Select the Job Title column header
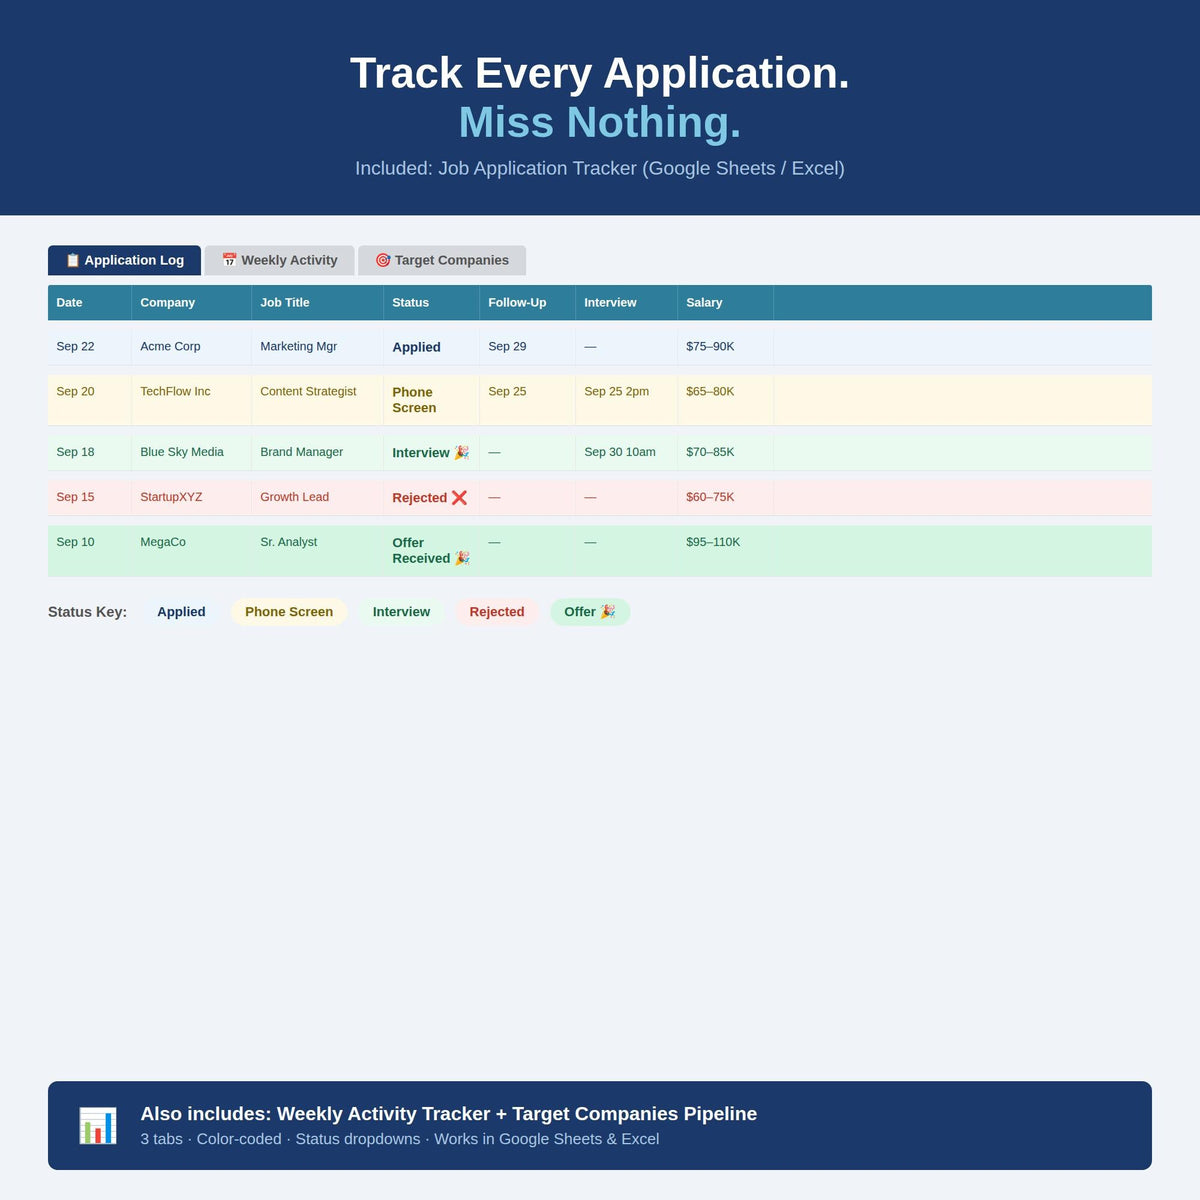Viewport: 1200px width, 1200px height. 318,302
